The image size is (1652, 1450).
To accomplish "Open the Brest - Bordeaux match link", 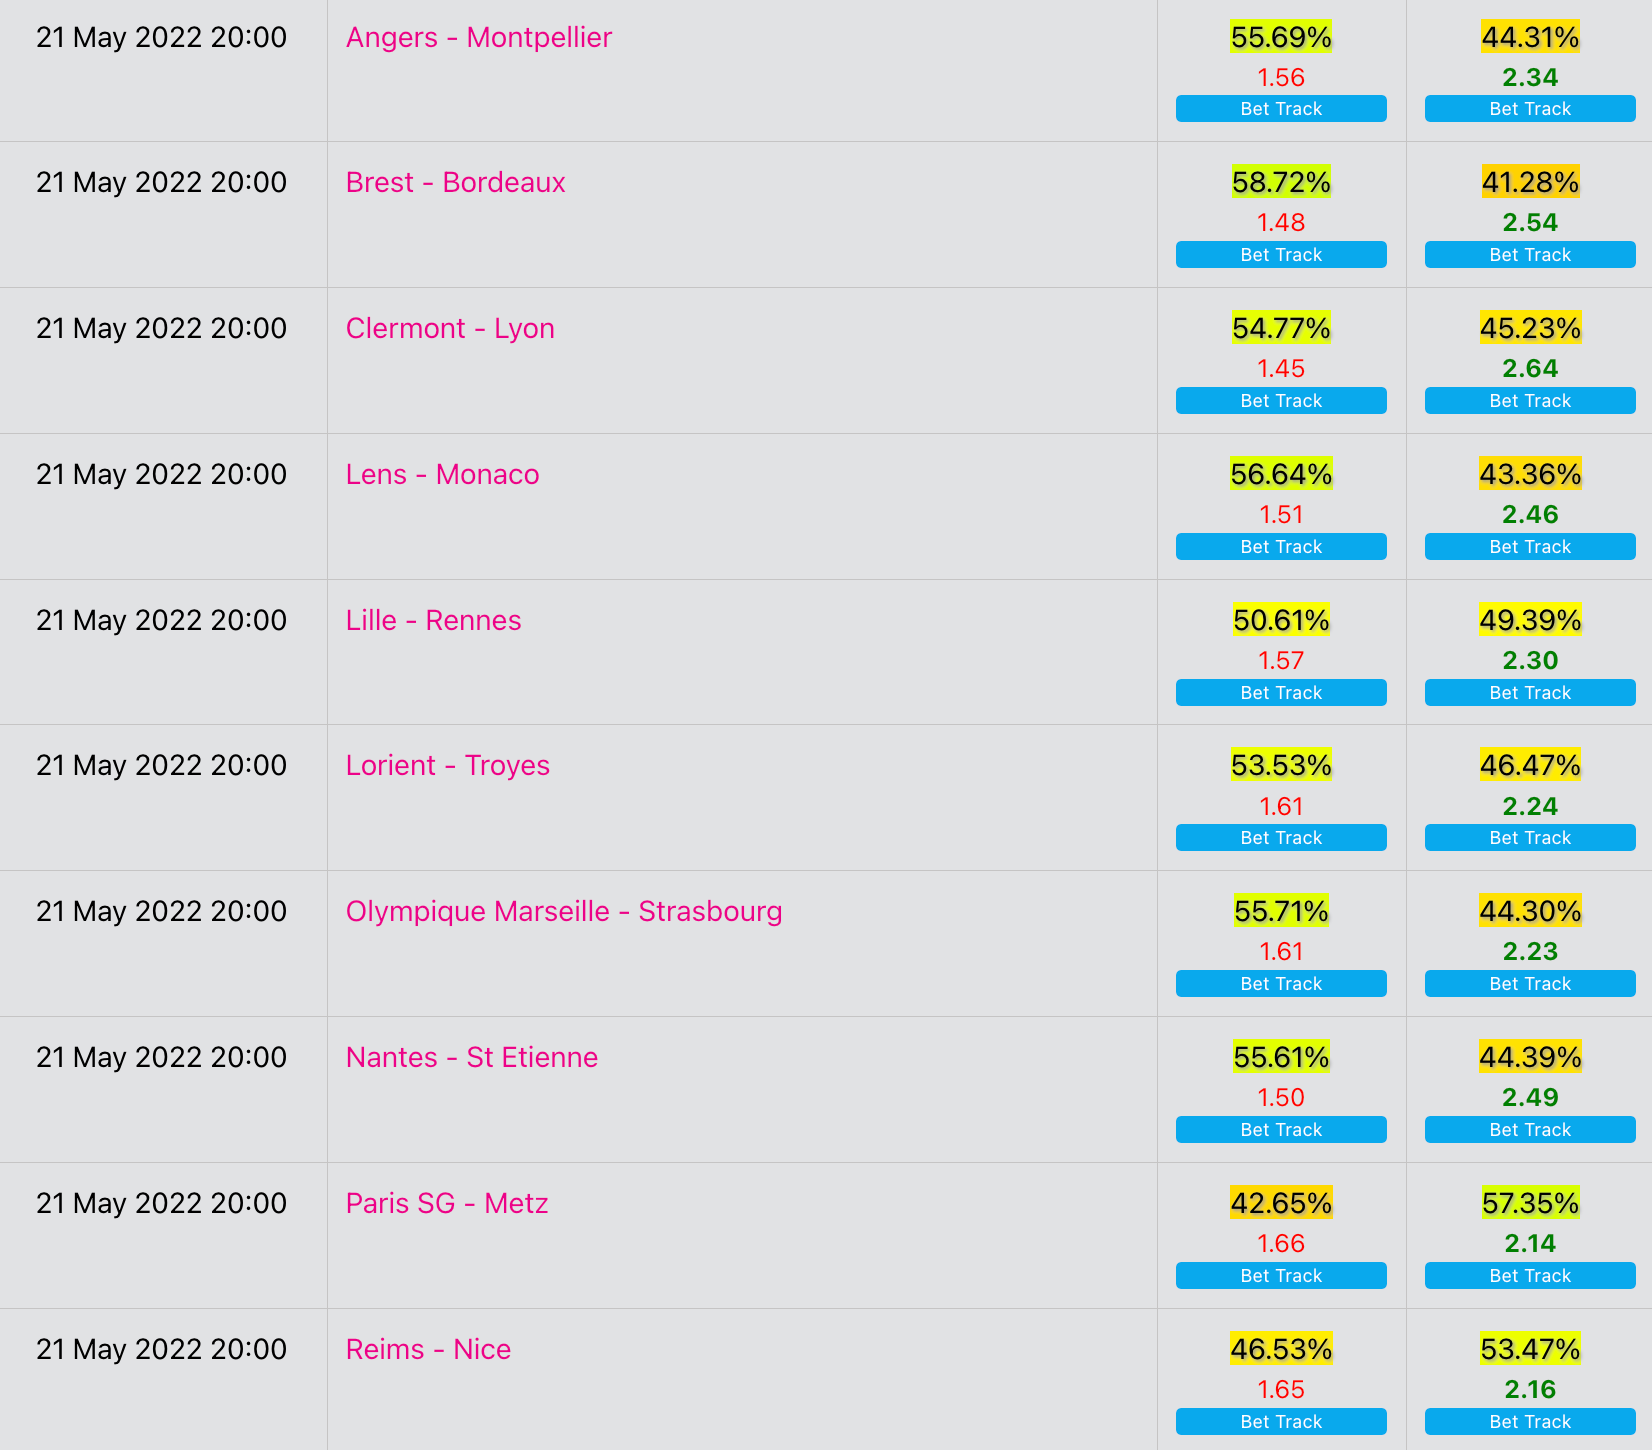I will point(455,183).
